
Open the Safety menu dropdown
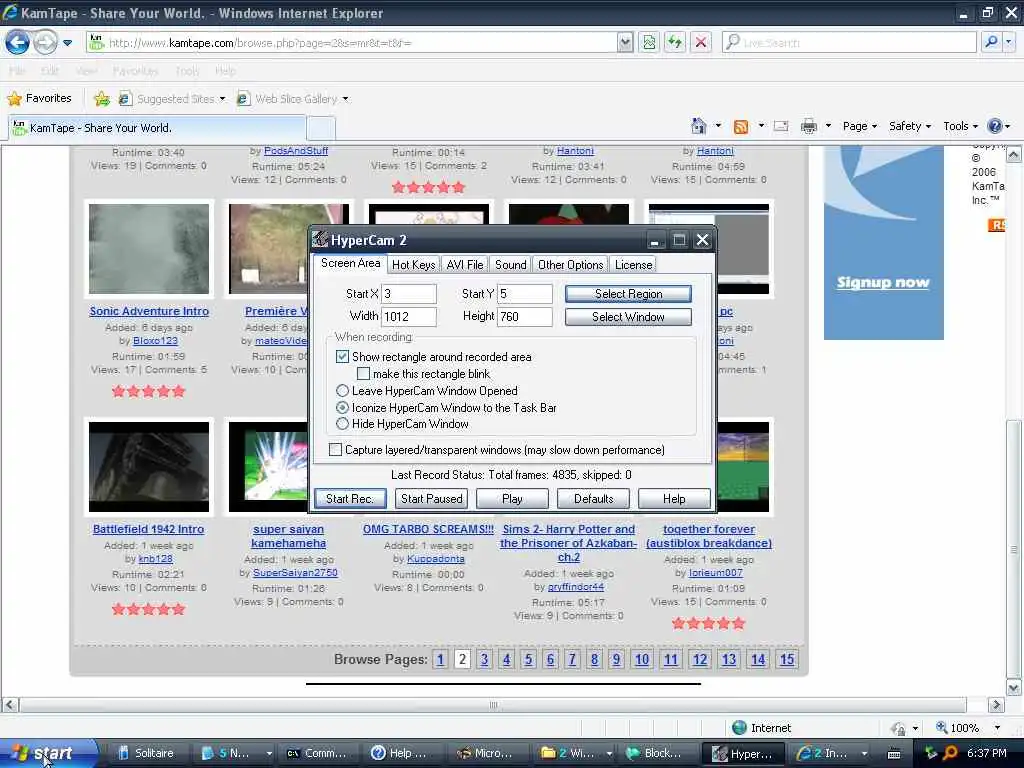pos(910,126)
